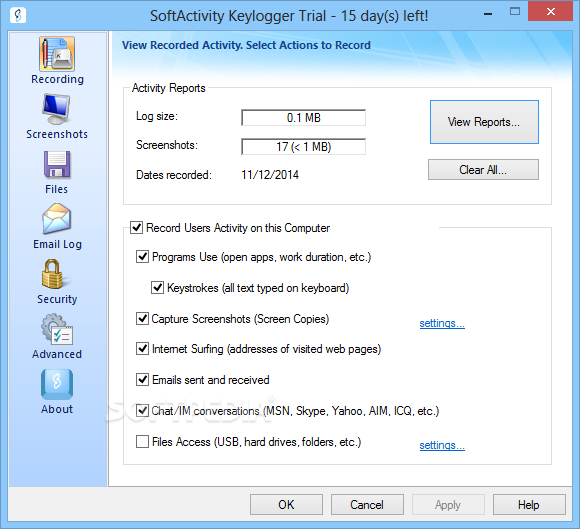
Task: Open the Files floppy disk icon
Action: tap(57, 164)
